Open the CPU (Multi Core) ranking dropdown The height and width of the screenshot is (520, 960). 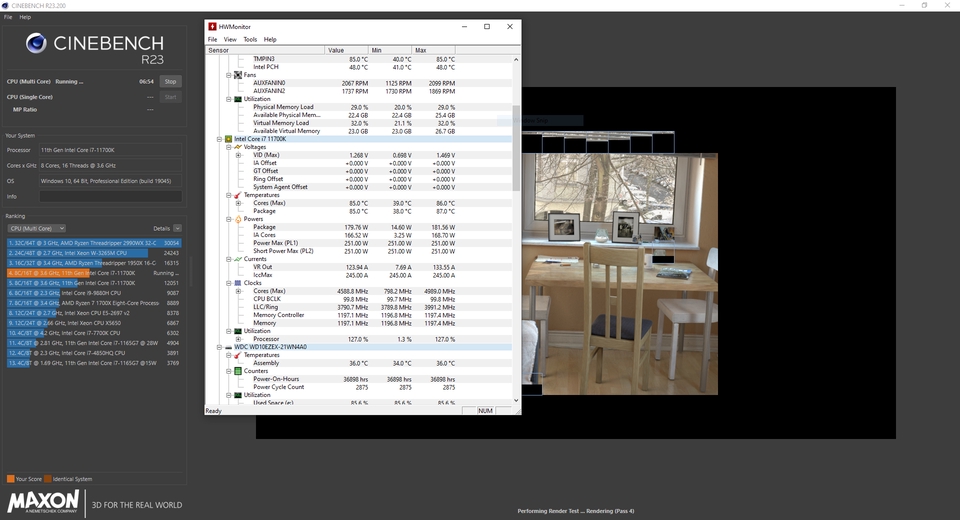[36, 229]
